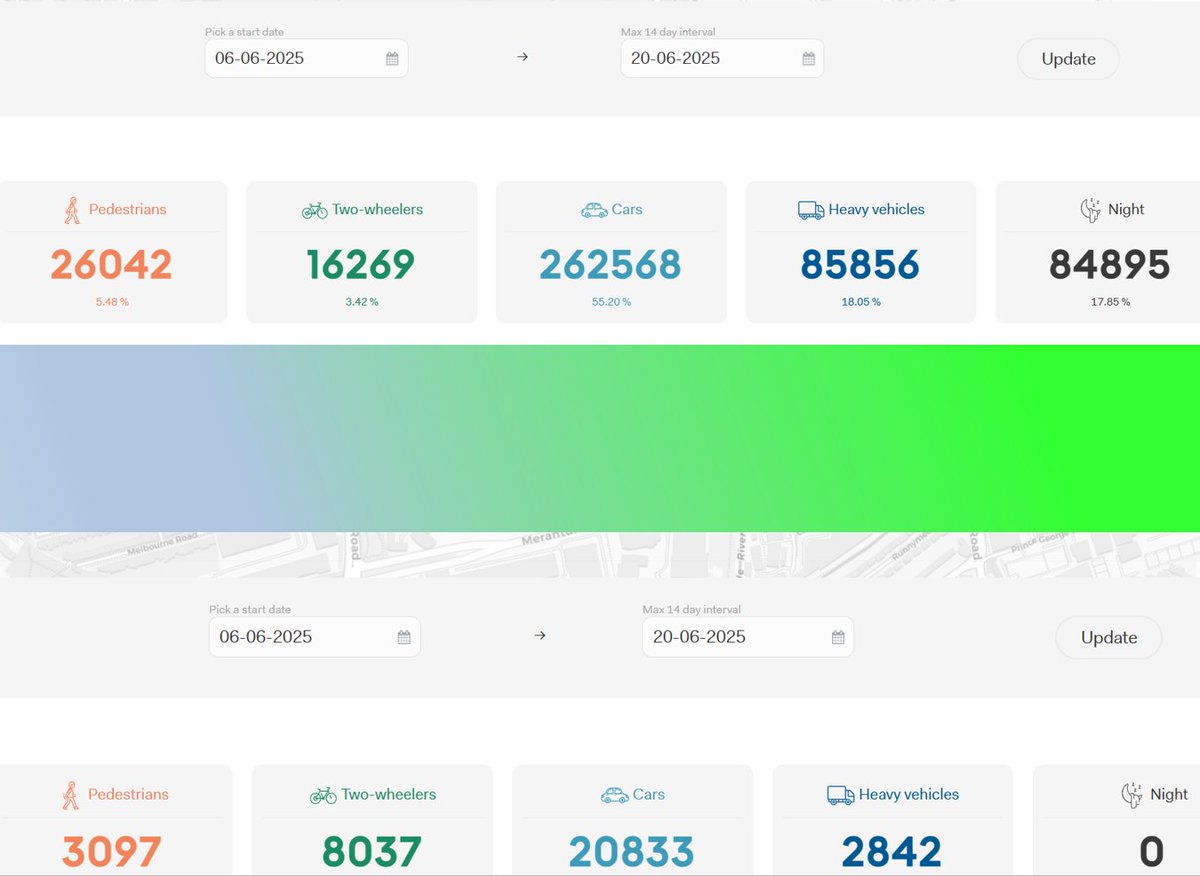Click the 55.20 % cars share

pos(611,302)
